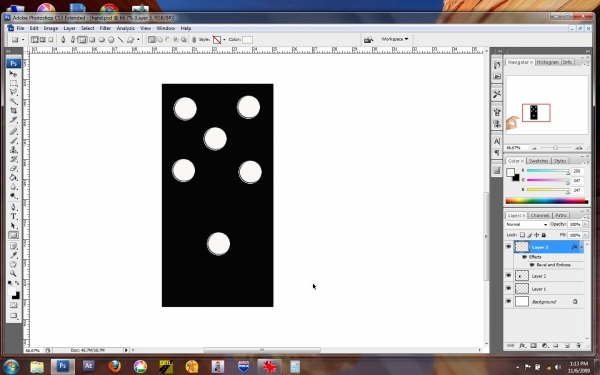
Task: Choose Polygon shape in options bar
Action: (x=111, y=39)
